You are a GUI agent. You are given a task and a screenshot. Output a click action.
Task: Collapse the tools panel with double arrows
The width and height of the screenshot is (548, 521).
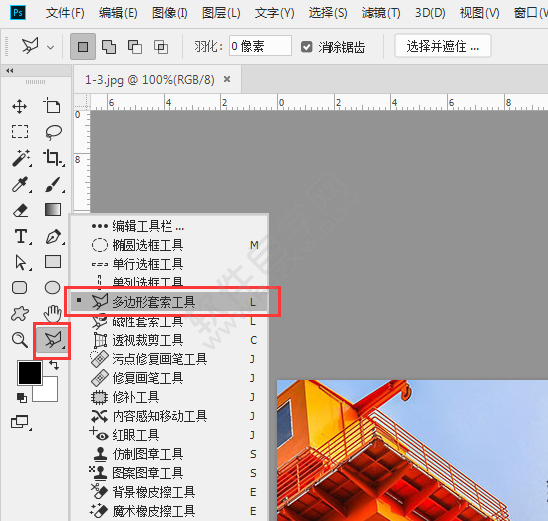[x=10, y=71]
